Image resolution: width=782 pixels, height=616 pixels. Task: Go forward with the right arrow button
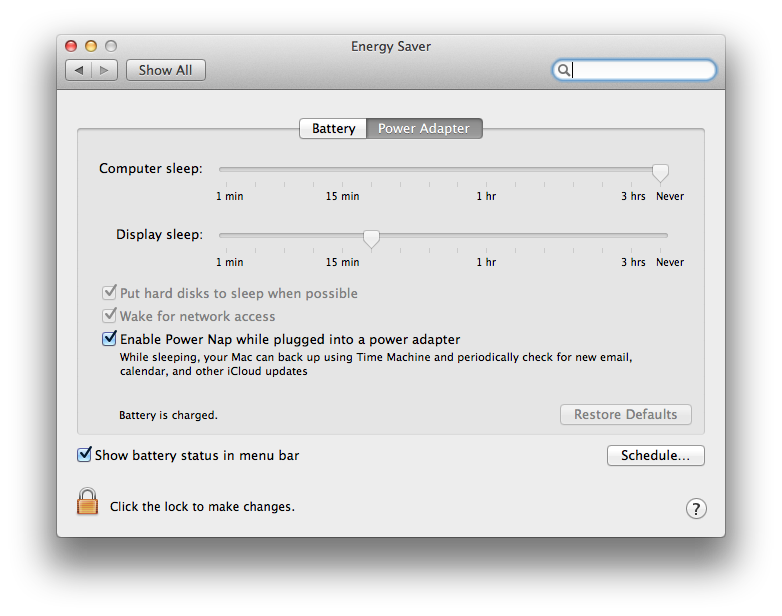[x=104, y=70]
